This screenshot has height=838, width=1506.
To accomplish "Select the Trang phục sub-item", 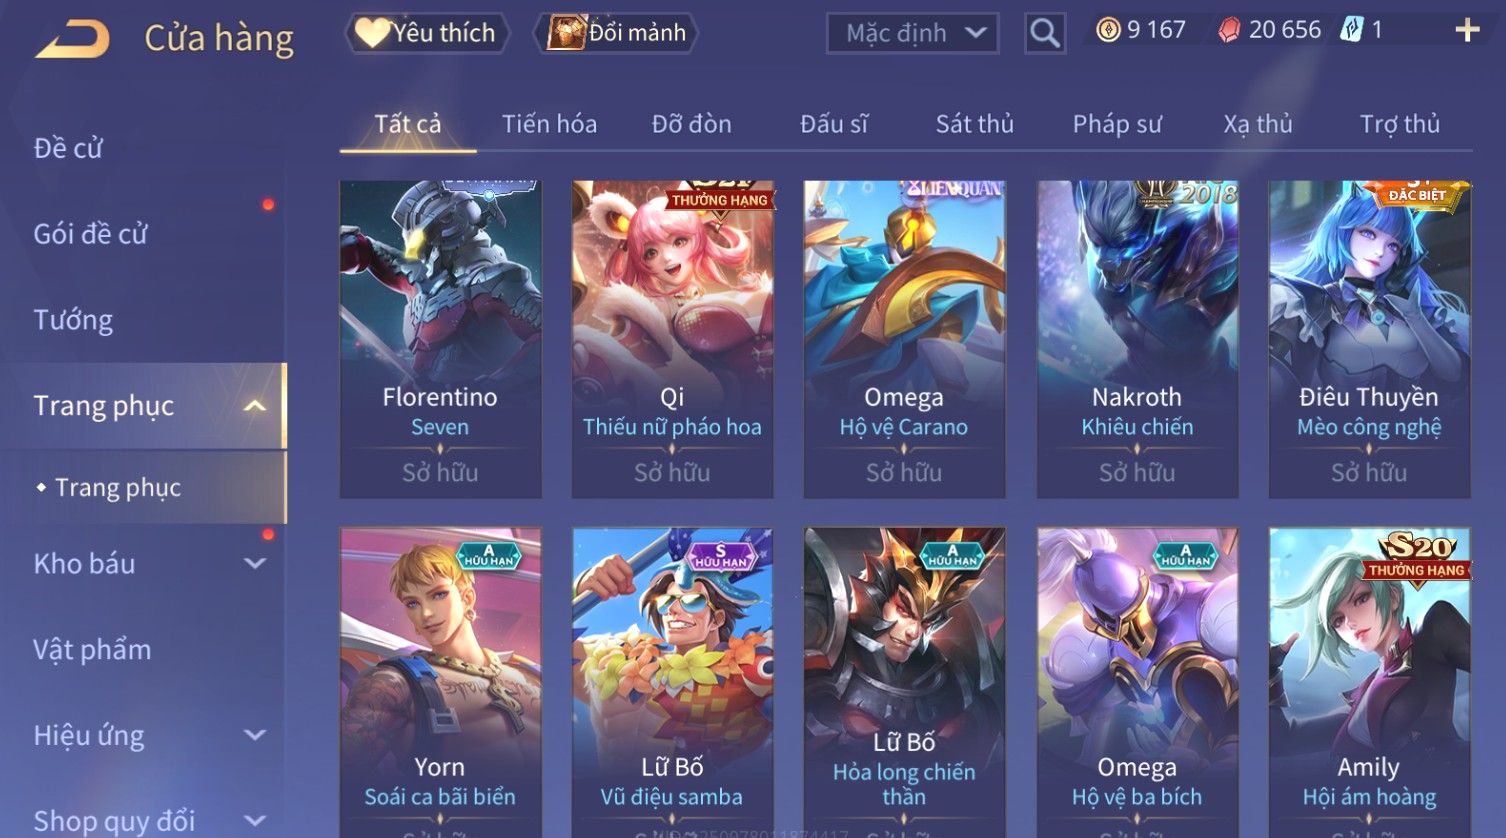I will tap(118, 488).
